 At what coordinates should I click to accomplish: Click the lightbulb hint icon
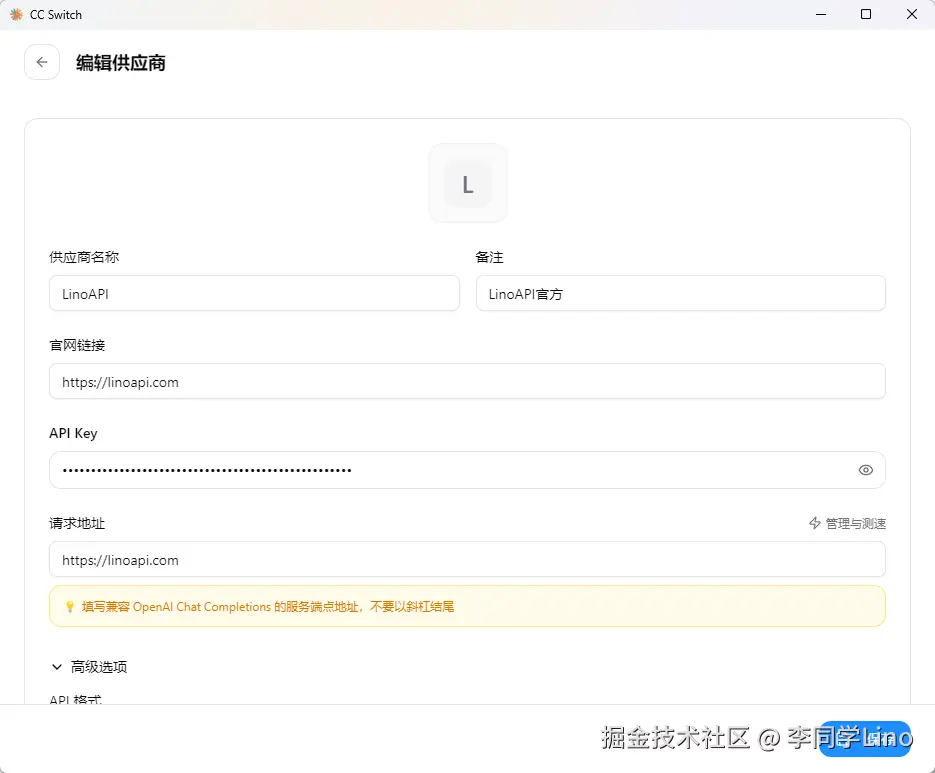70,607
